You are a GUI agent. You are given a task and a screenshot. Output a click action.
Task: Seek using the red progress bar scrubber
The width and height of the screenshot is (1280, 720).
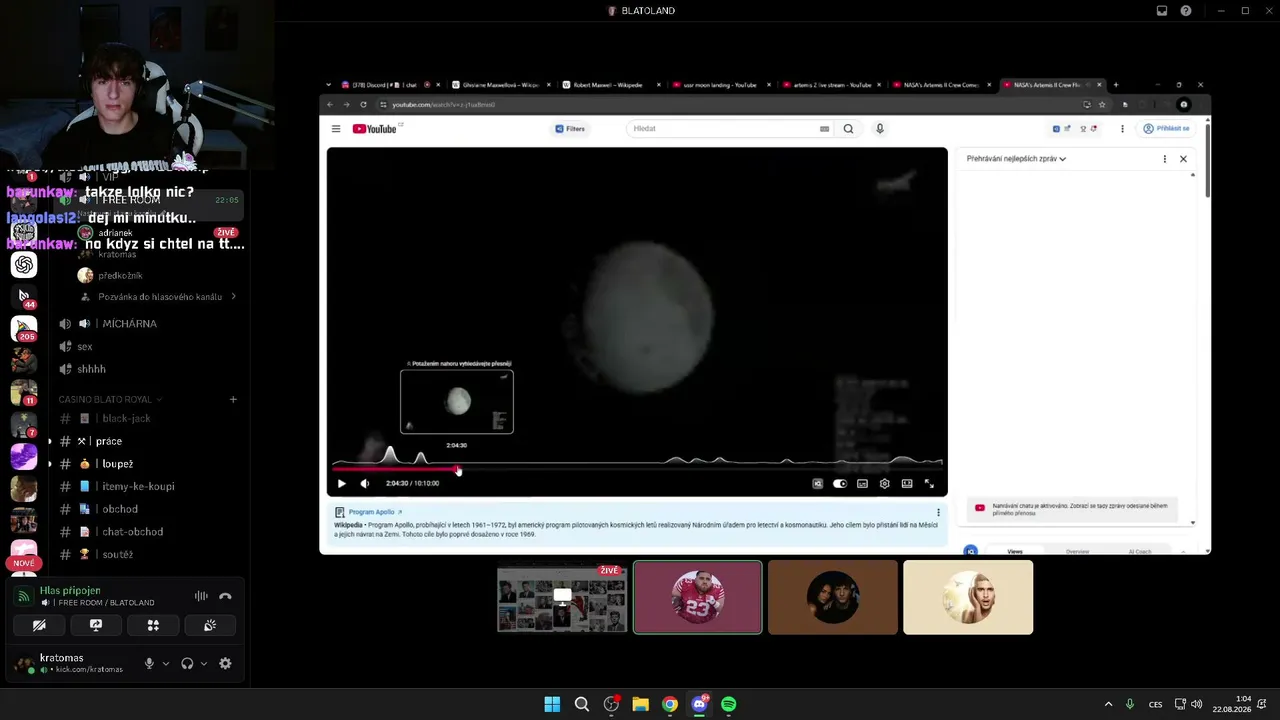tap(458, 468)
